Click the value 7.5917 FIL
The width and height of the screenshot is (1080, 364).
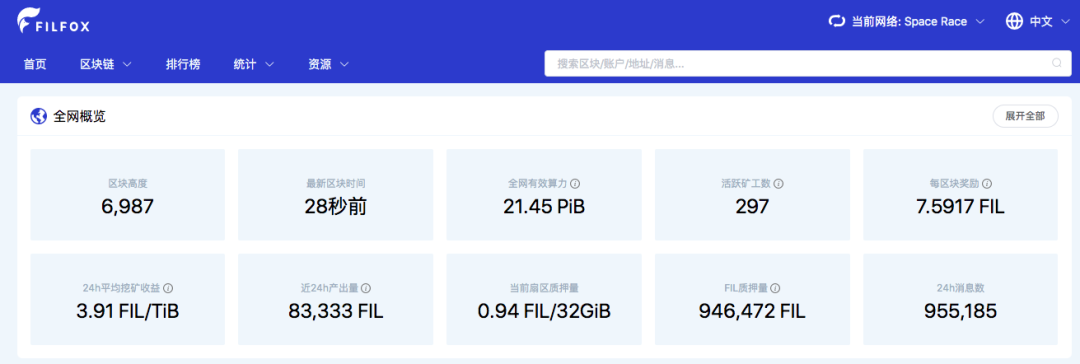(x=960, y=206)
